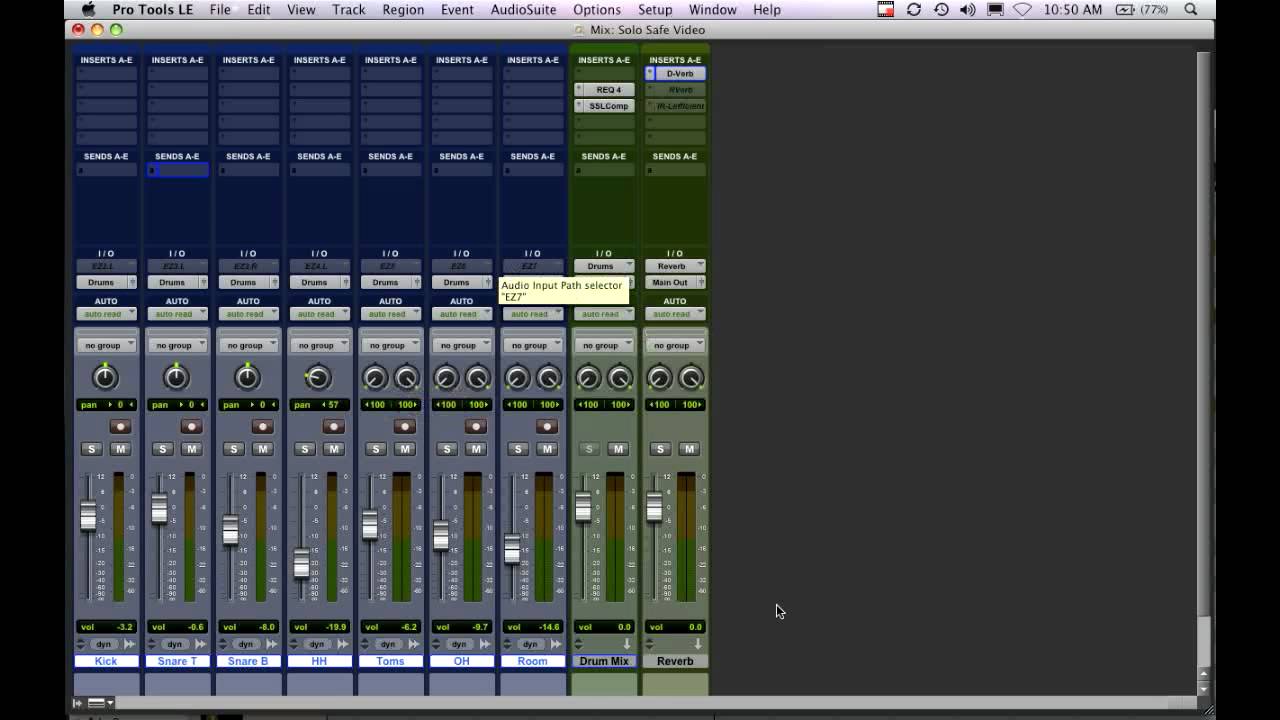Click the Kick track pan knob
1280x720 pixels.
105,377
